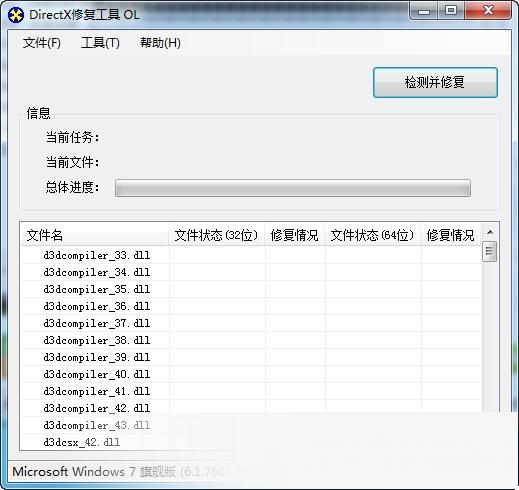Image resolution: width=519 pixels, height=490 pixels.
Task: Click the DirectX repair tool title icon
Action: tap(16, 15)
